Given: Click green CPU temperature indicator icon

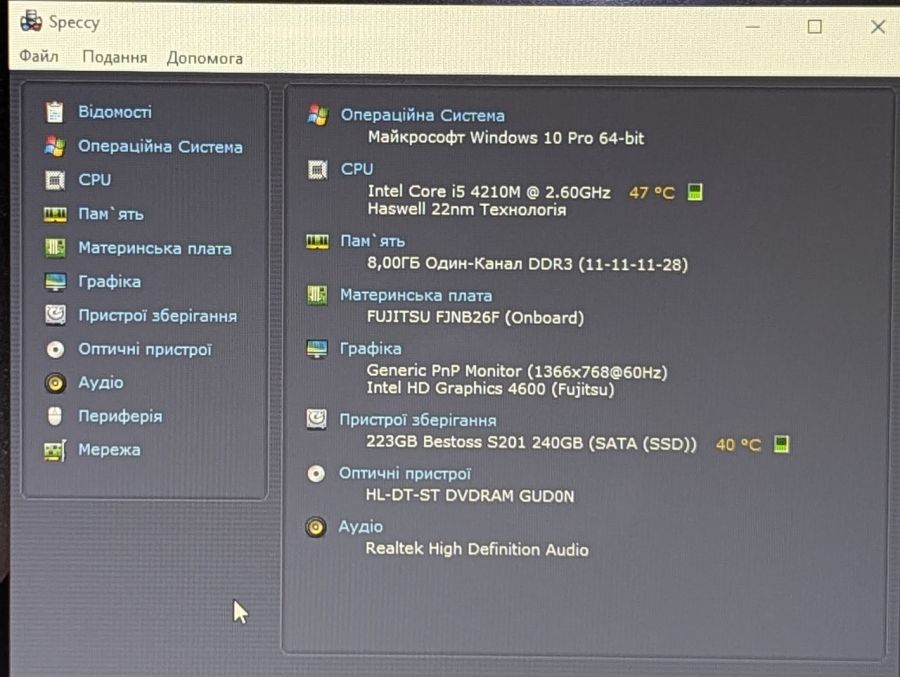Looking at the screenshot, I should (x=695, y=192).
